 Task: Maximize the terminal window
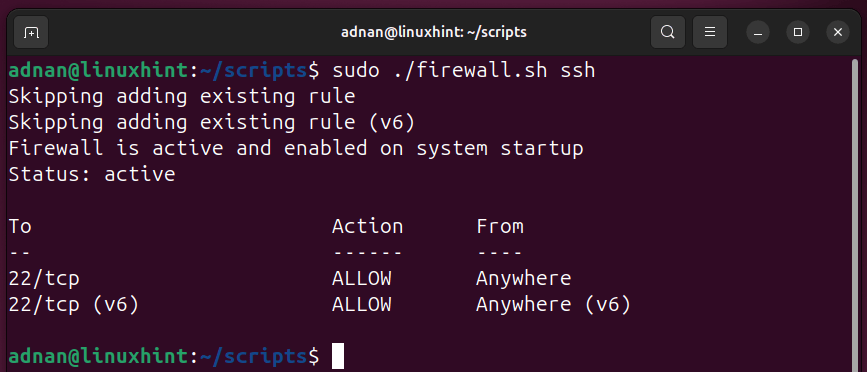[x=798, y=33]
